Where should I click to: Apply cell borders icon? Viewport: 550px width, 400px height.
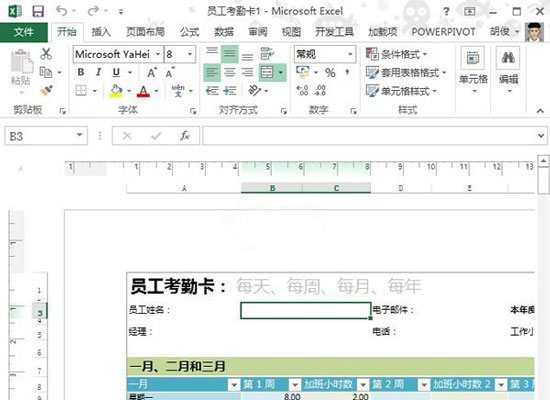tap(81, 91)
